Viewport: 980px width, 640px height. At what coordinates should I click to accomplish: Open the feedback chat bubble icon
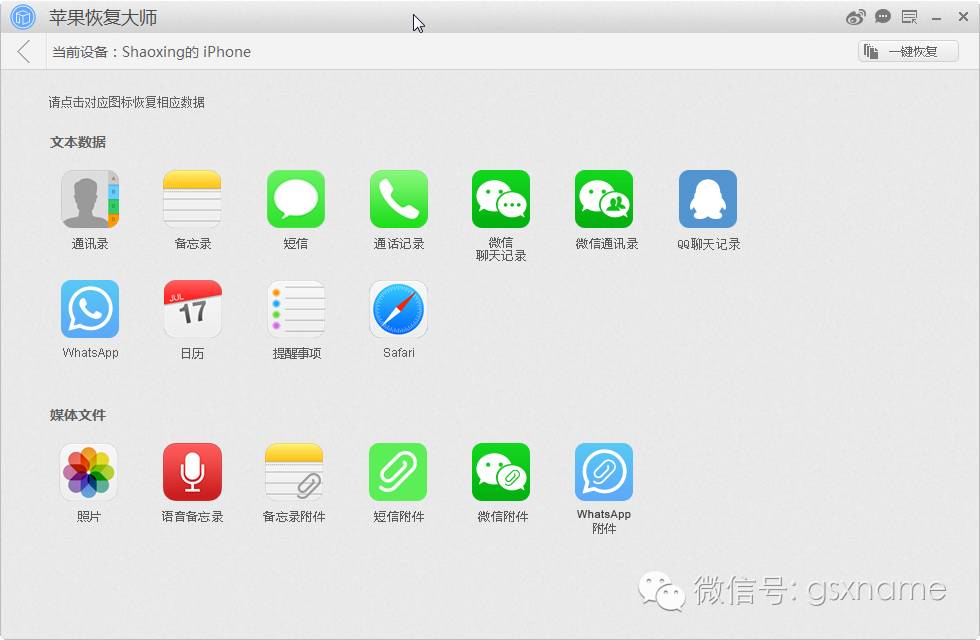882,17
